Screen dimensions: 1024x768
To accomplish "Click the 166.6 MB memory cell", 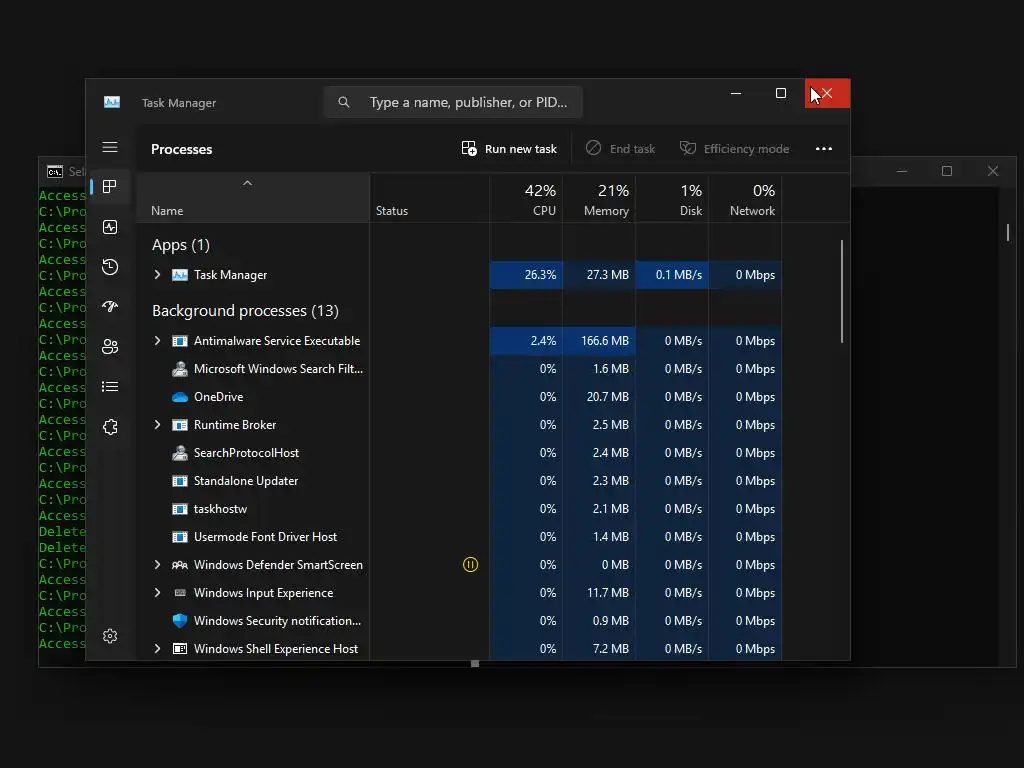I will pos(599,341).
